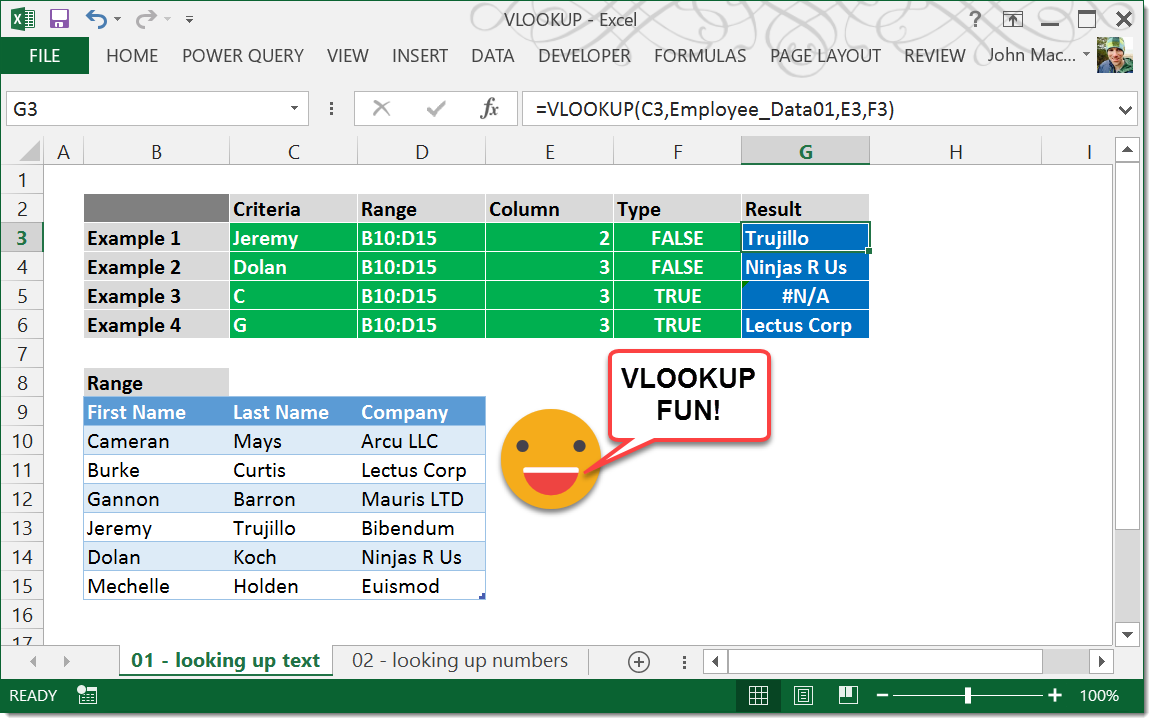The image size is (1154, 723).
Task: Click the user profile photo
Action: click(x=1114, y=55)
